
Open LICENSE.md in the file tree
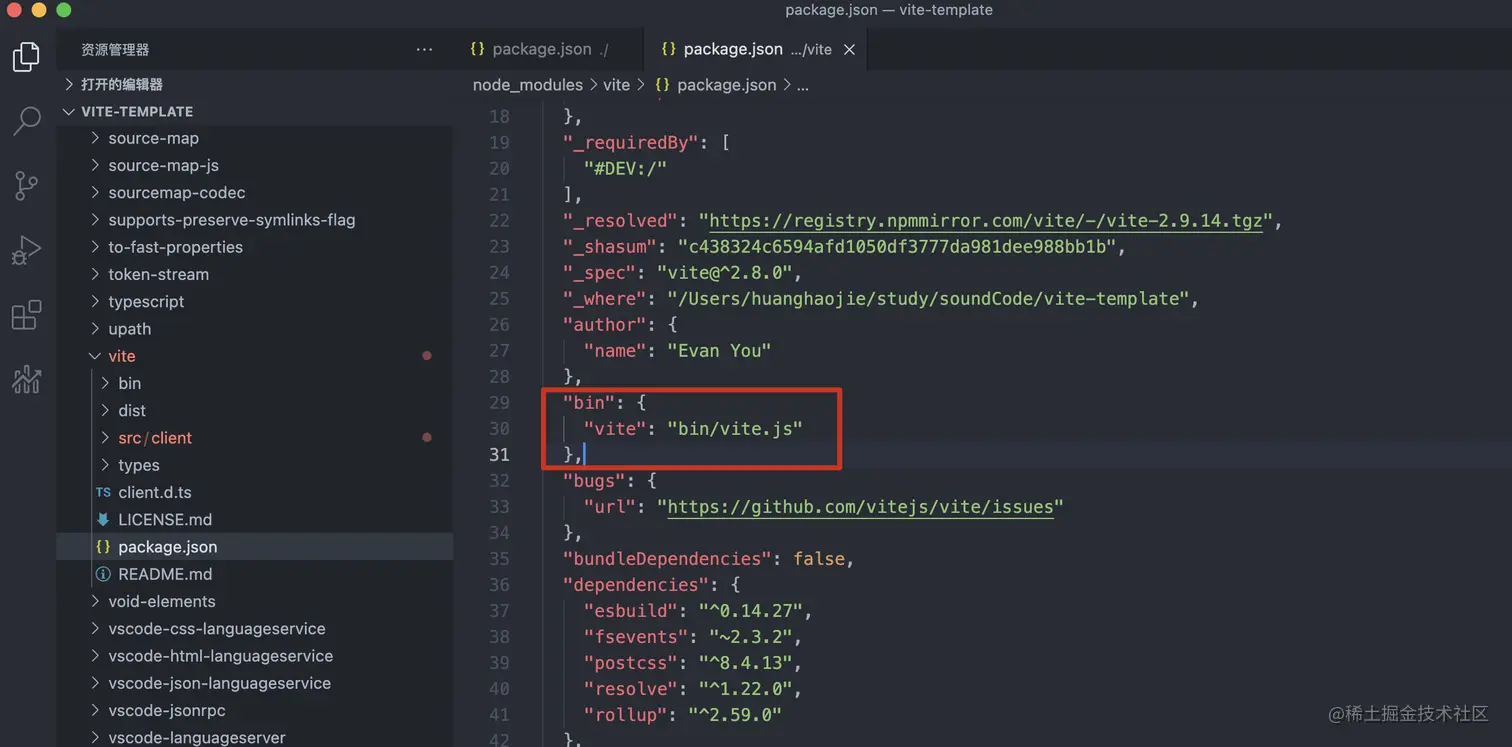pyautogui.click(x=165, y=519)
